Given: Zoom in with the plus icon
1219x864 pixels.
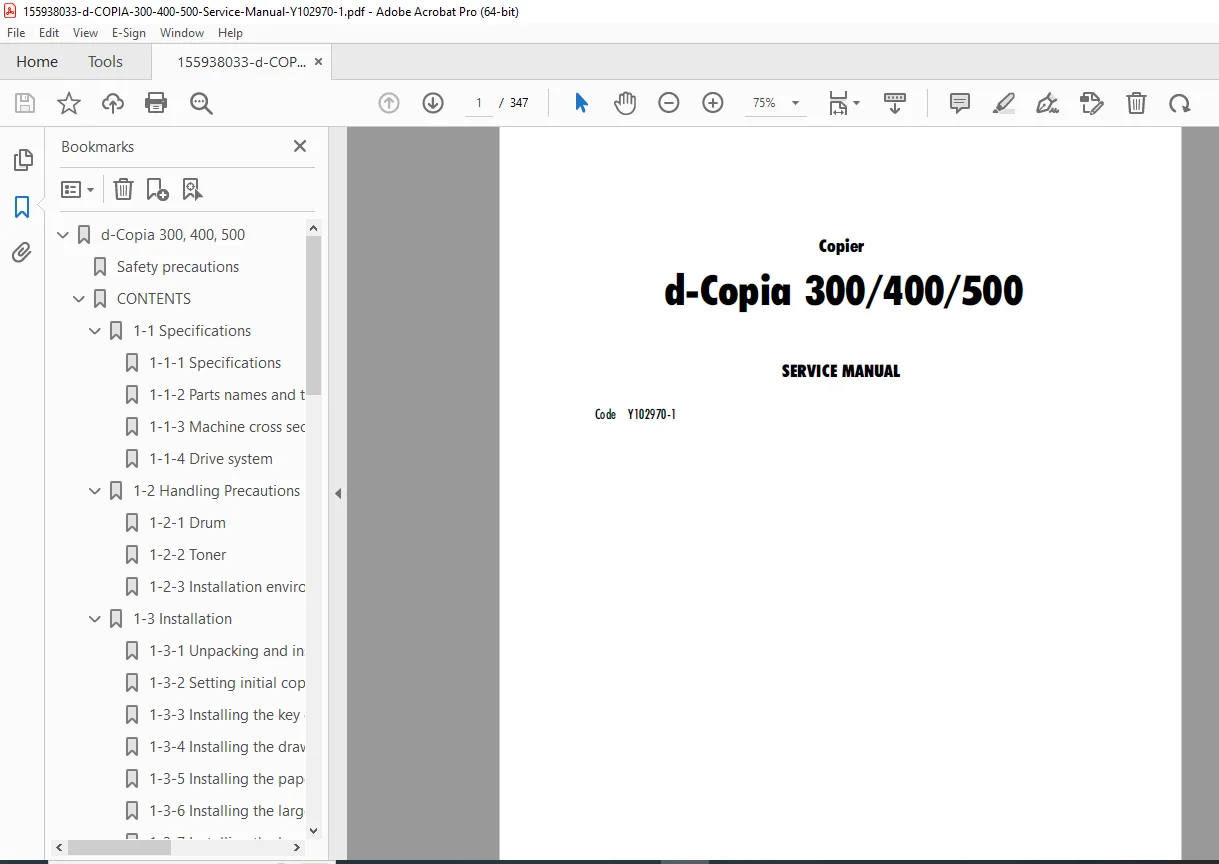Looking at the screenshot, I should tap(713, 103).
